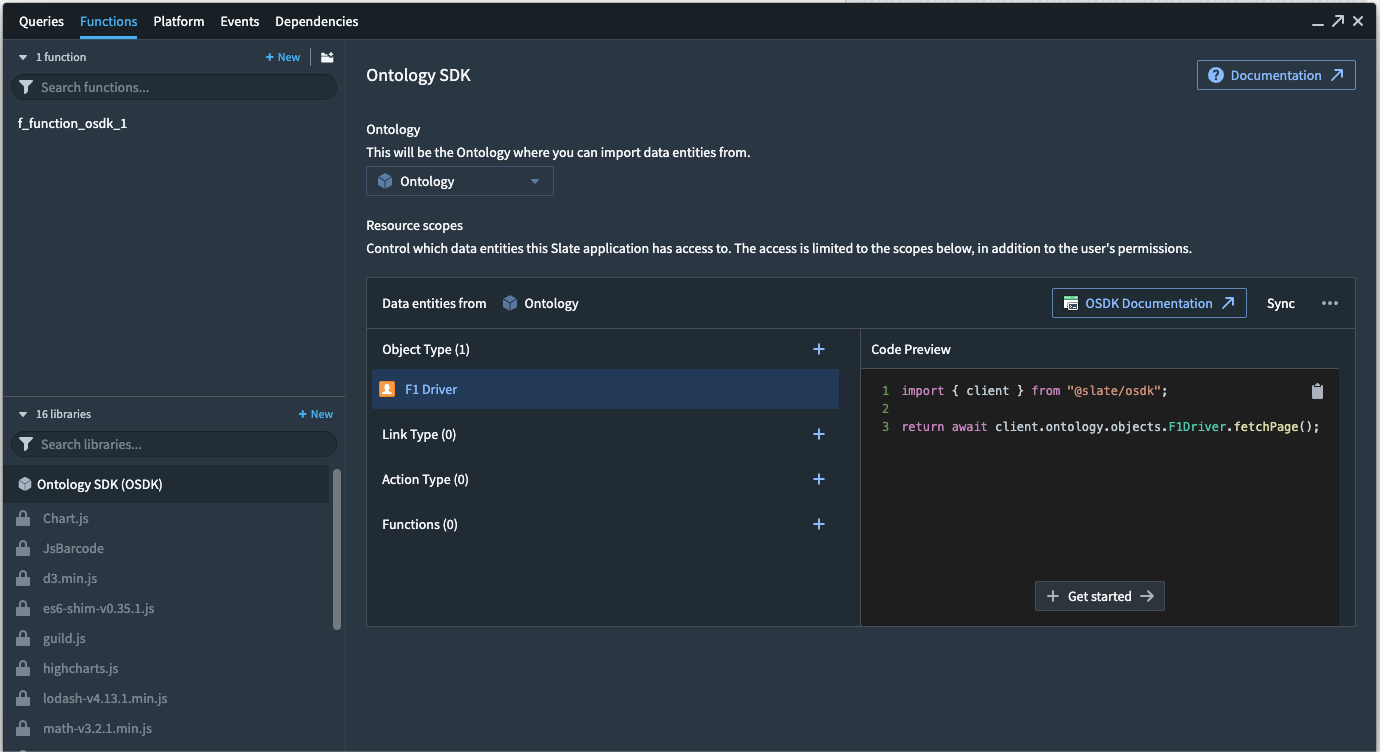The image size is (1380, 752).
Task: Close the panel with the X icon
Action: (1358, 21)
